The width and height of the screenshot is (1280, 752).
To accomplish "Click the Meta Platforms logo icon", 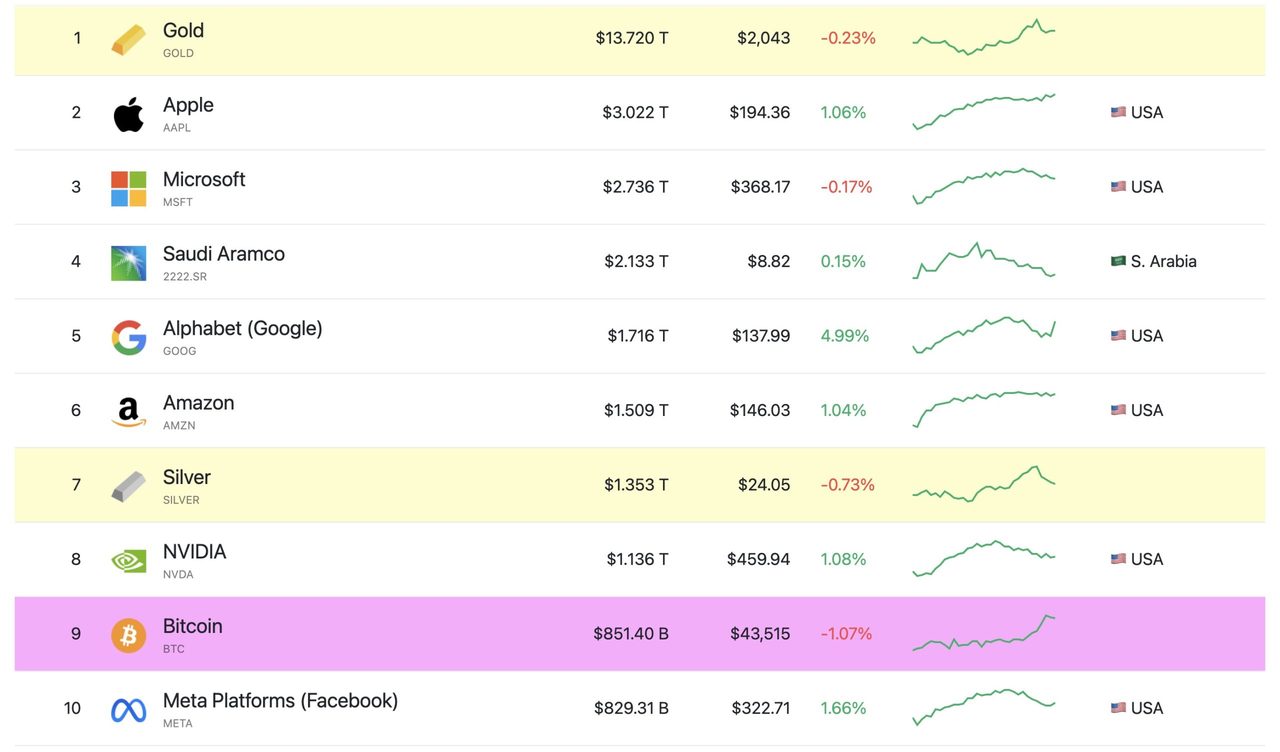I will click(x=128, y=710).
